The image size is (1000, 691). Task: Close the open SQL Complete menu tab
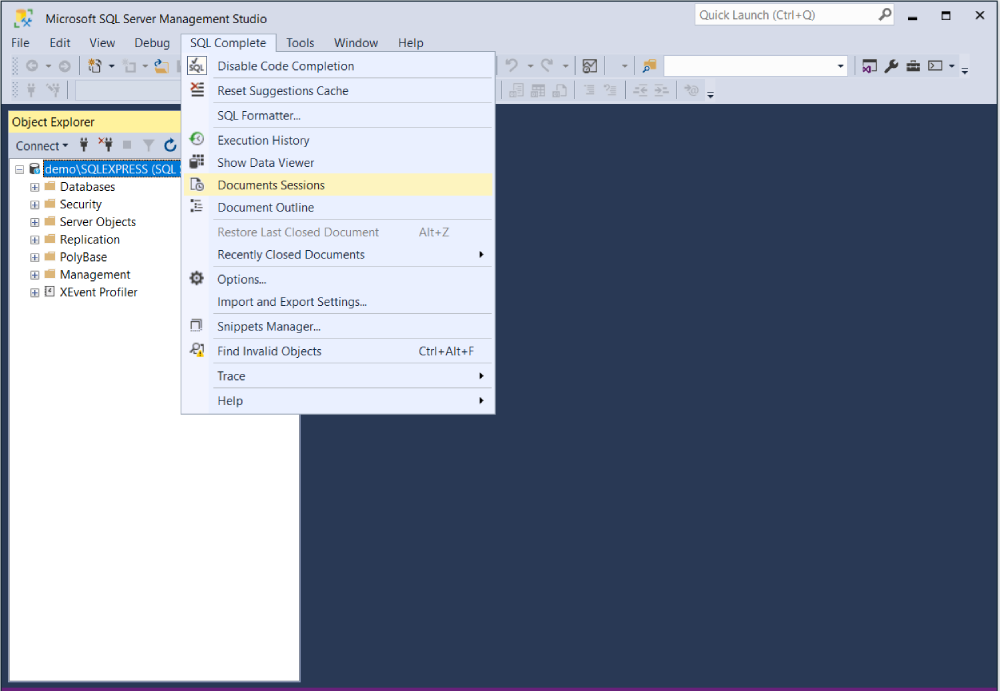pyautogui.click(x=228, y=43)
